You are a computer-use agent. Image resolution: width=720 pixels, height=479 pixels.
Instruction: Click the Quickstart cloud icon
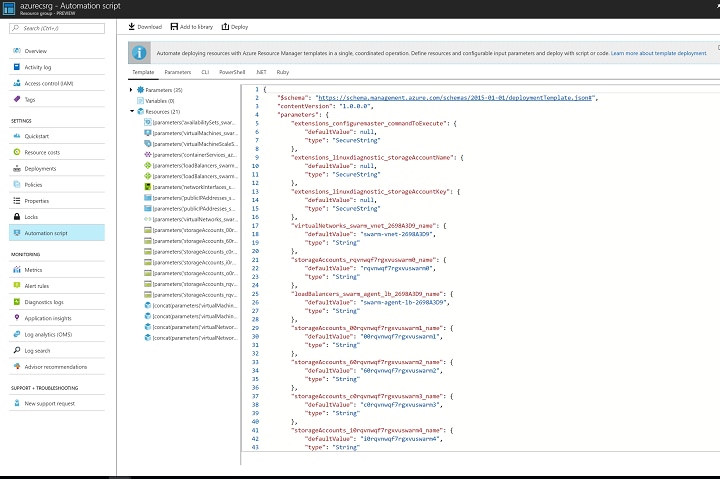pos(17,136)
